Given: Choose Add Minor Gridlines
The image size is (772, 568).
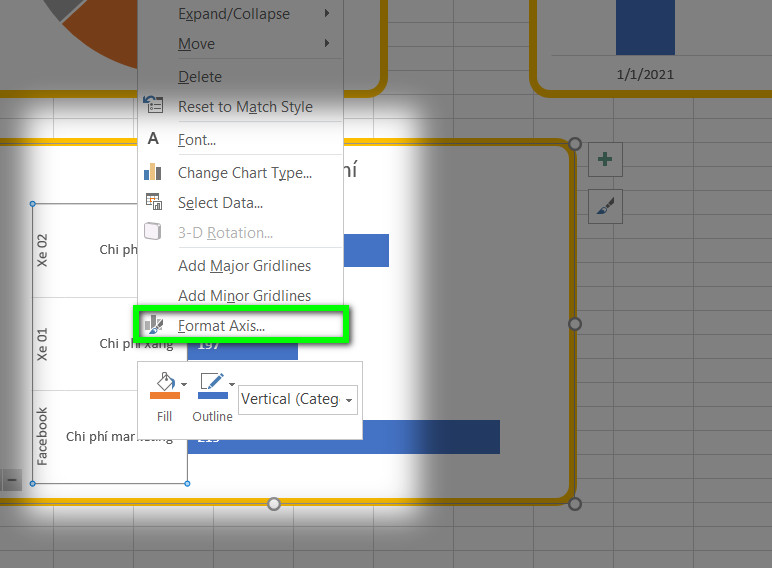Looking at the screenshot, I should pos(244,296).
